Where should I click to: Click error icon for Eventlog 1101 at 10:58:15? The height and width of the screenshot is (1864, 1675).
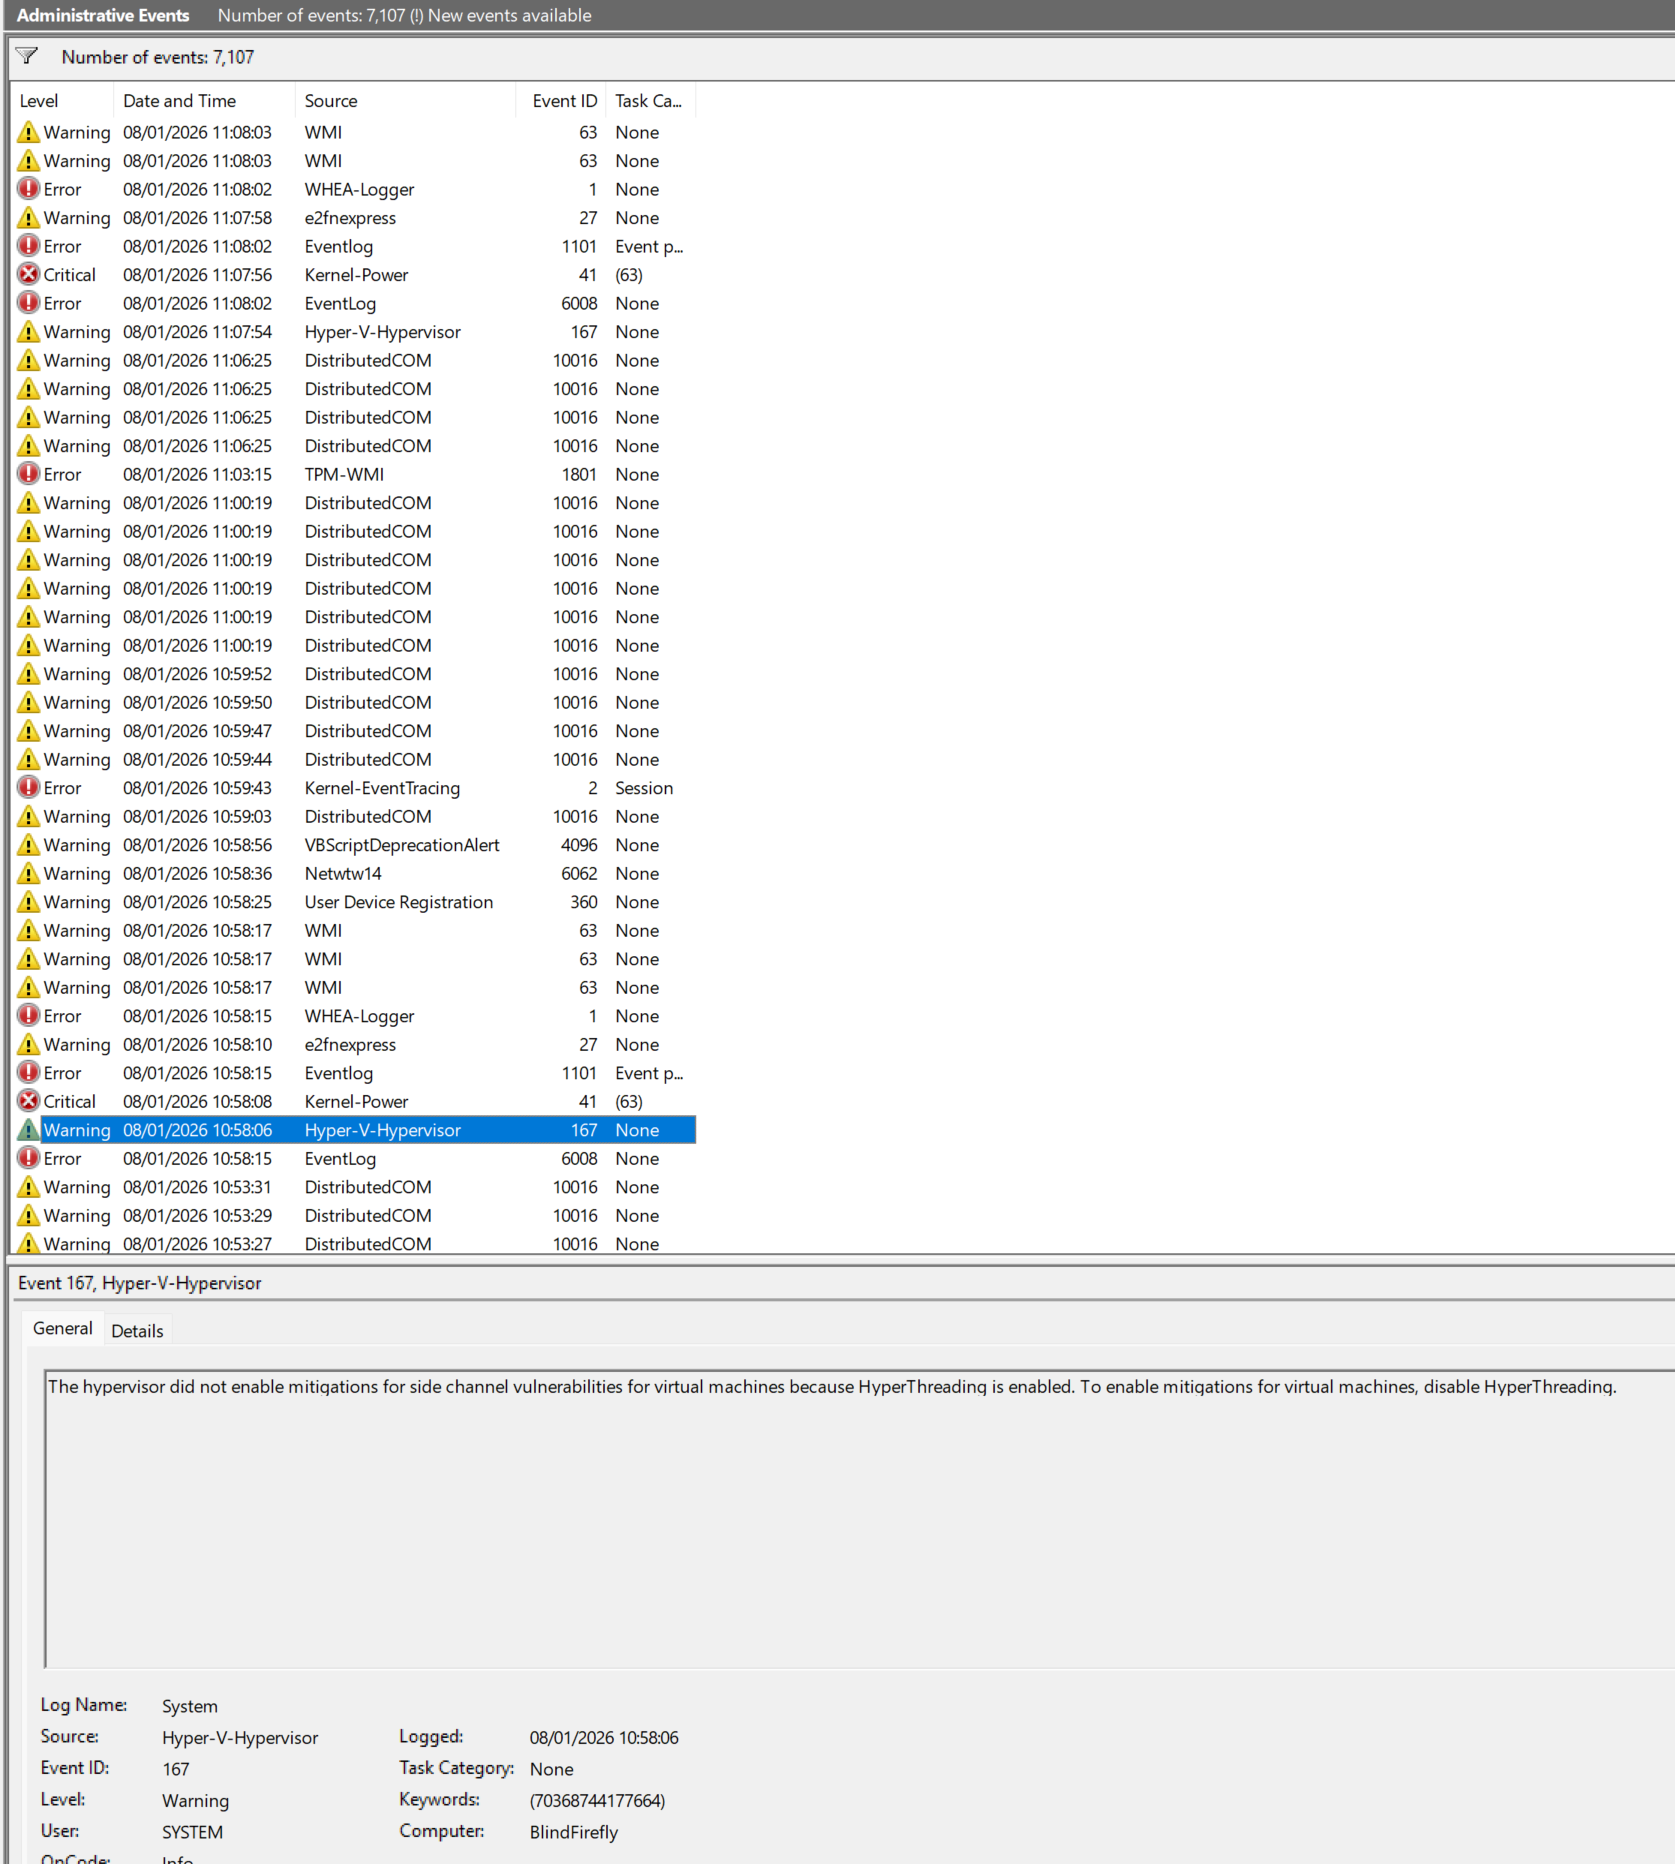29,1072
